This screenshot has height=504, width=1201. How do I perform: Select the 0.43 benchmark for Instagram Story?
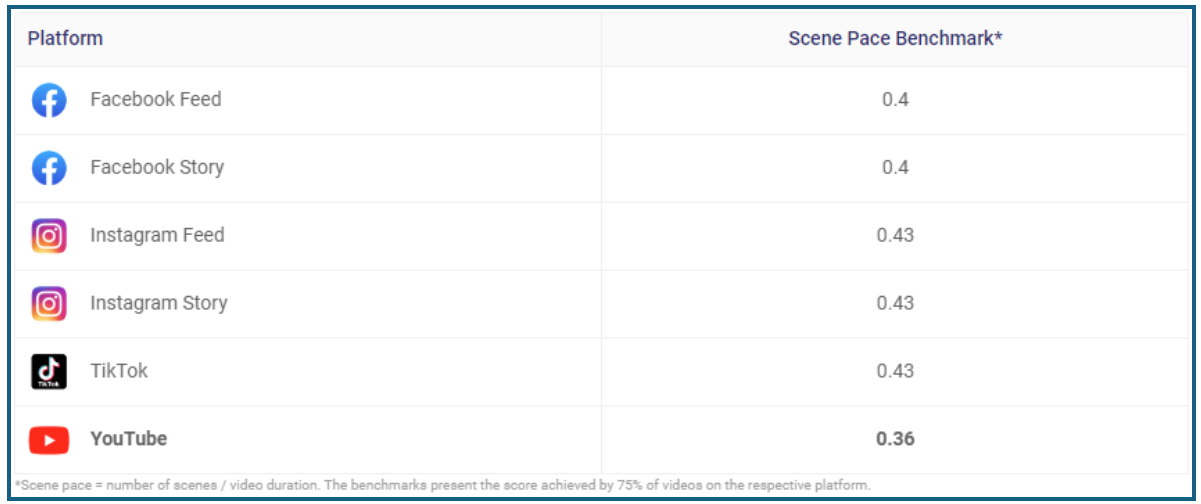click(895, 303)
